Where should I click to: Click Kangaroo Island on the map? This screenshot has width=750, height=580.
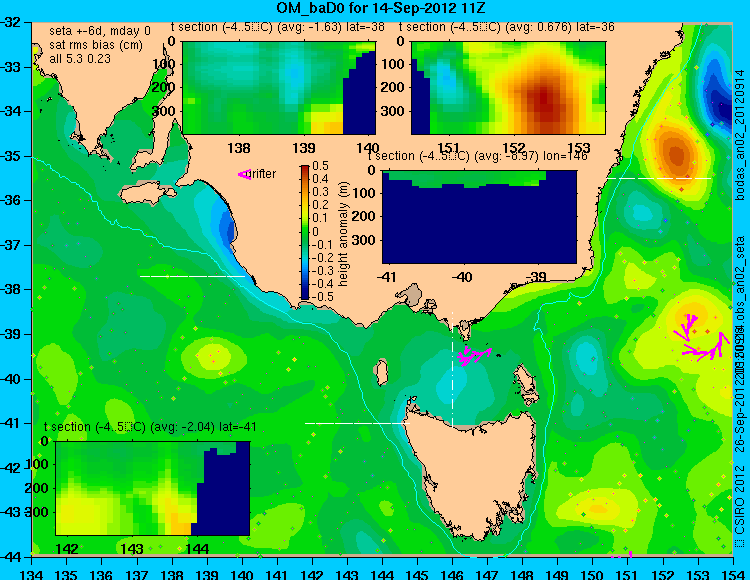click(x=147, y=194)
